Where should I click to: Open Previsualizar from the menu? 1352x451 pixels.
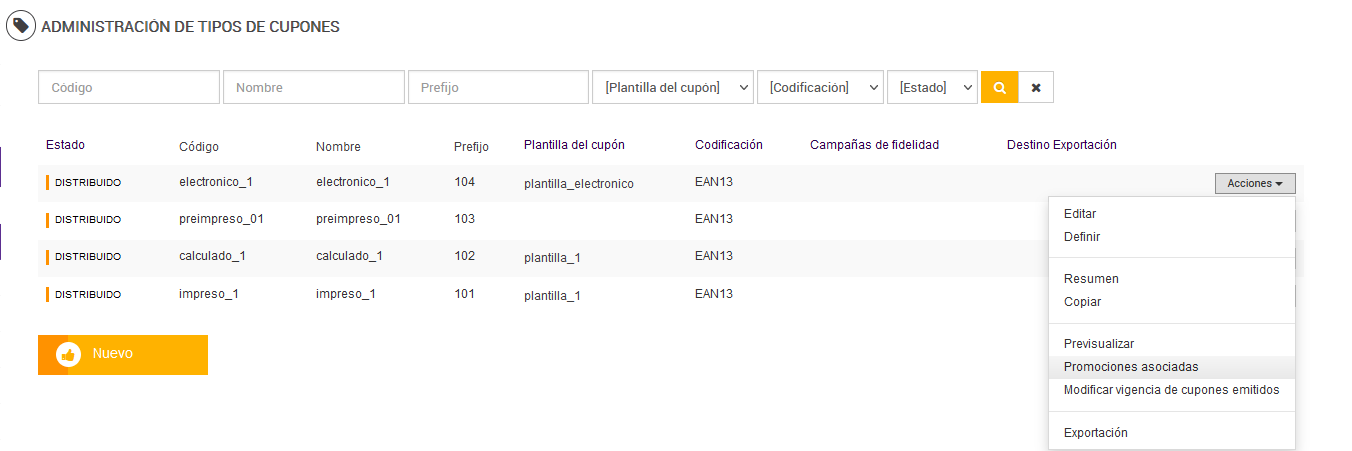point(1098,344)
